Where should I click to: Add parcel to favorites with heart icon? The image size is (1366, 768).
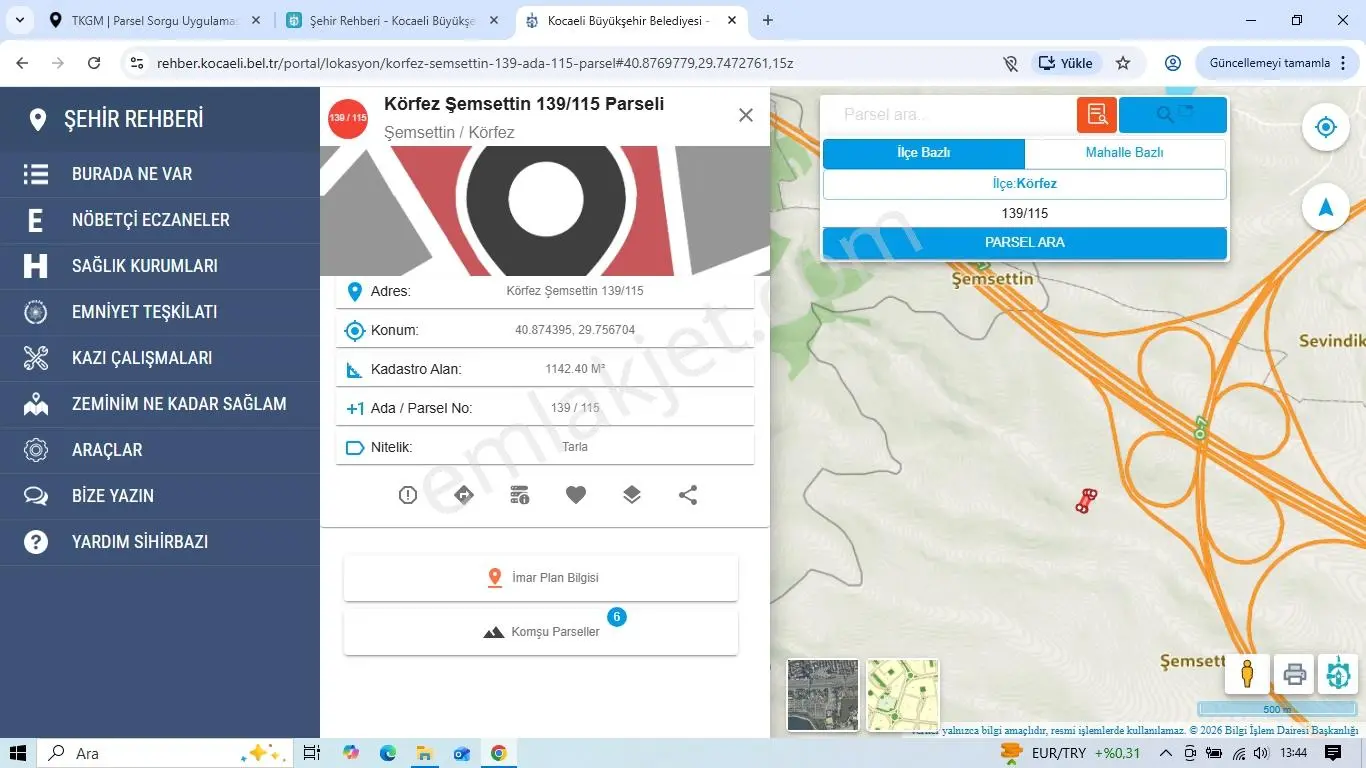[x=576, y=495]
